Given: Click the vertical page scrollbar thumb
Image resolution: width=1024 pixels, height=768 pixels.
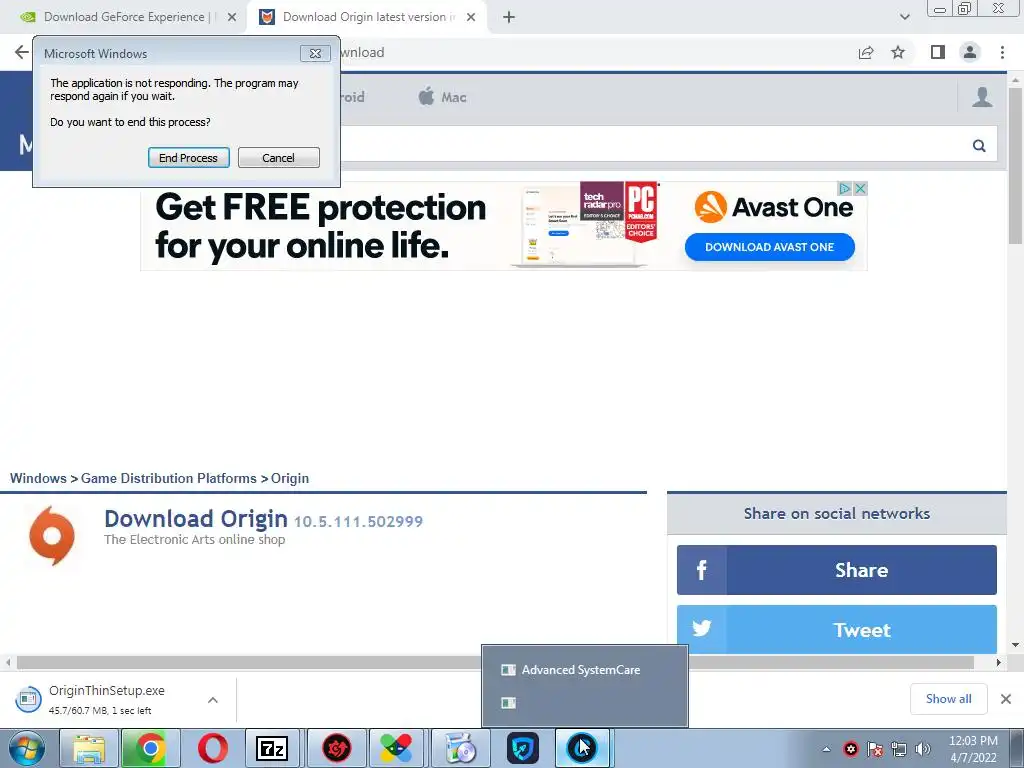Looking at the screenshot, I should [x=1015, y=165].
